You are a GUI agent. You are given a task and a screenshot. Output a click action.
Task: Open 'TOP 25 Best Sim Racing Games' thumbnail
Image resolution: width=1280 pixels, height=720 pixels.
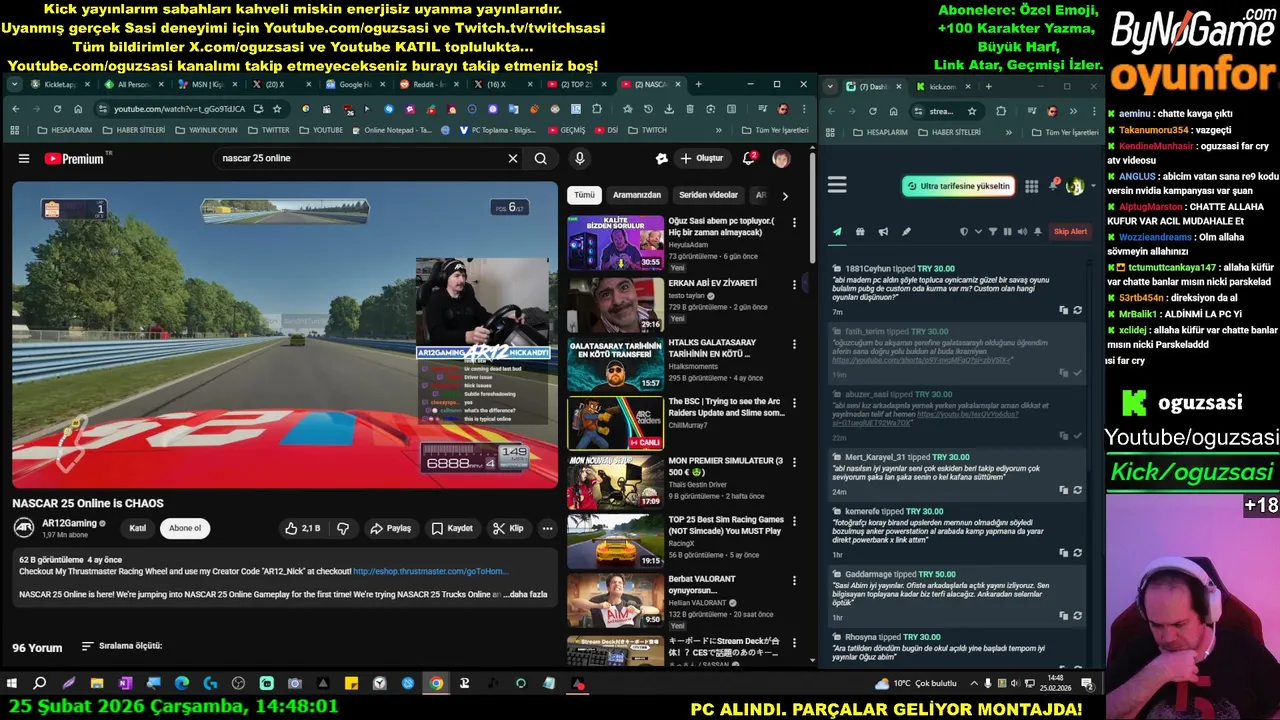[x=615, y=541]
